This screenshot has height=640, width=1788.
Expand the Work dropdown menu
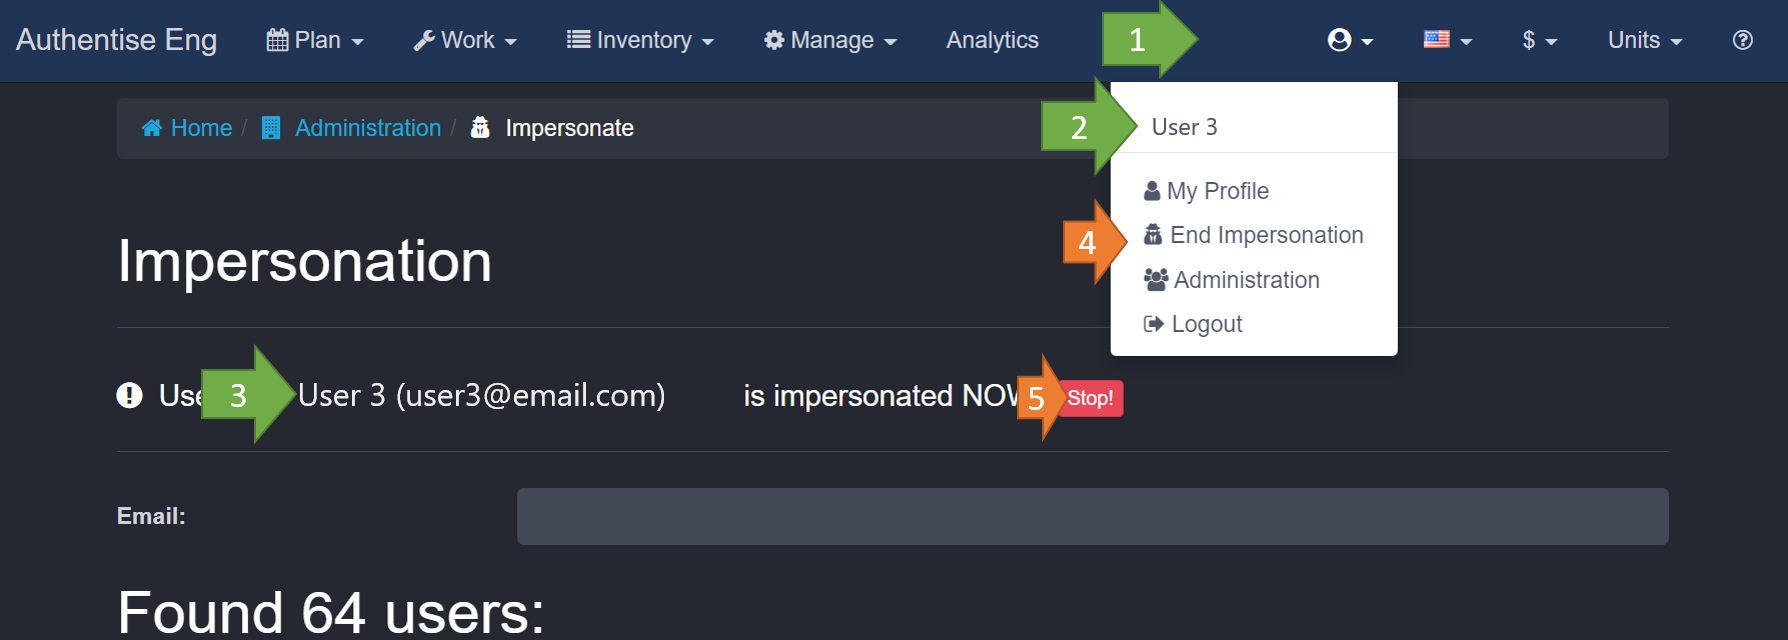click(x=465, y=40)
